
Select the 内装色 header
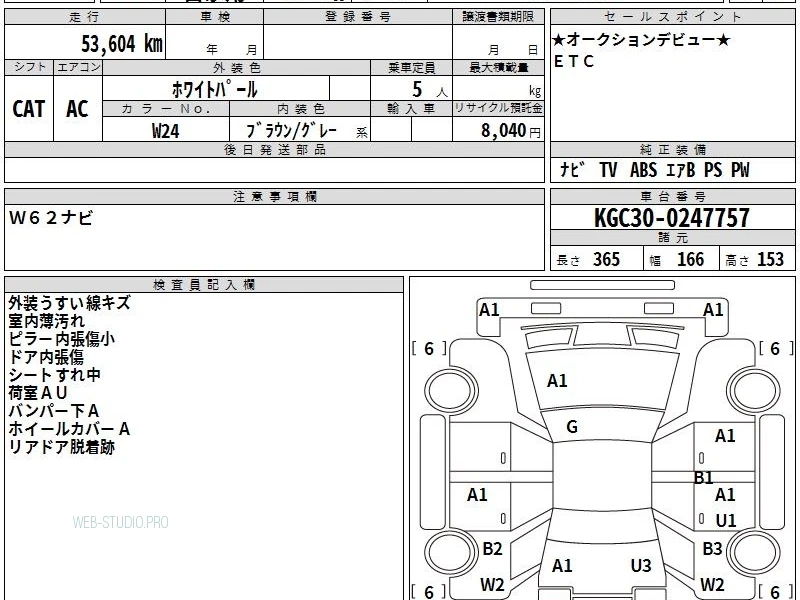pos(301,109)
